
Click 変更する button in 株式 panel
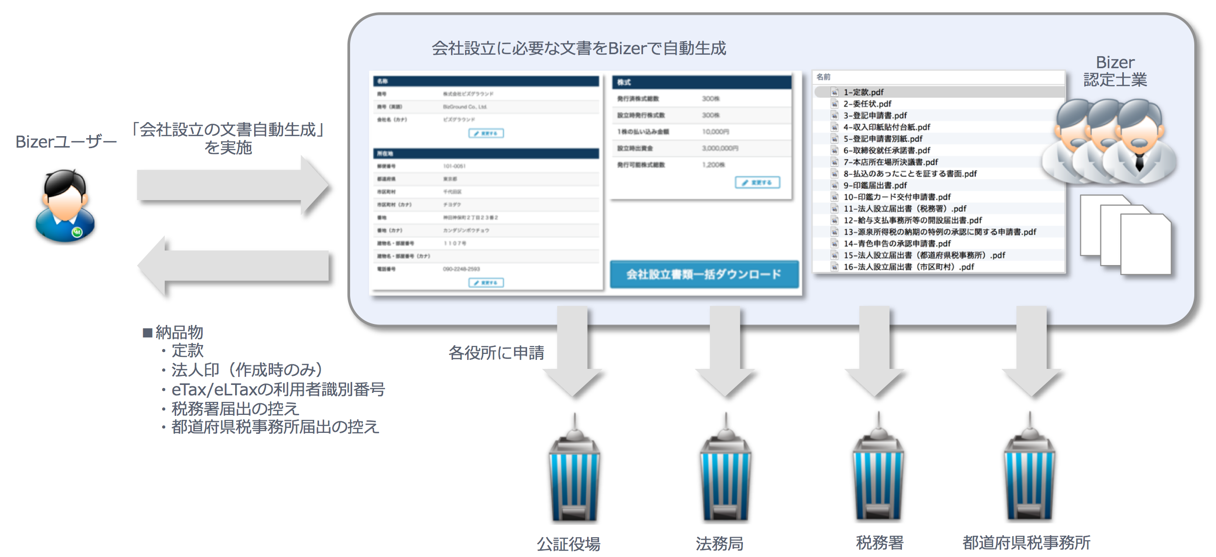point(757,183)
